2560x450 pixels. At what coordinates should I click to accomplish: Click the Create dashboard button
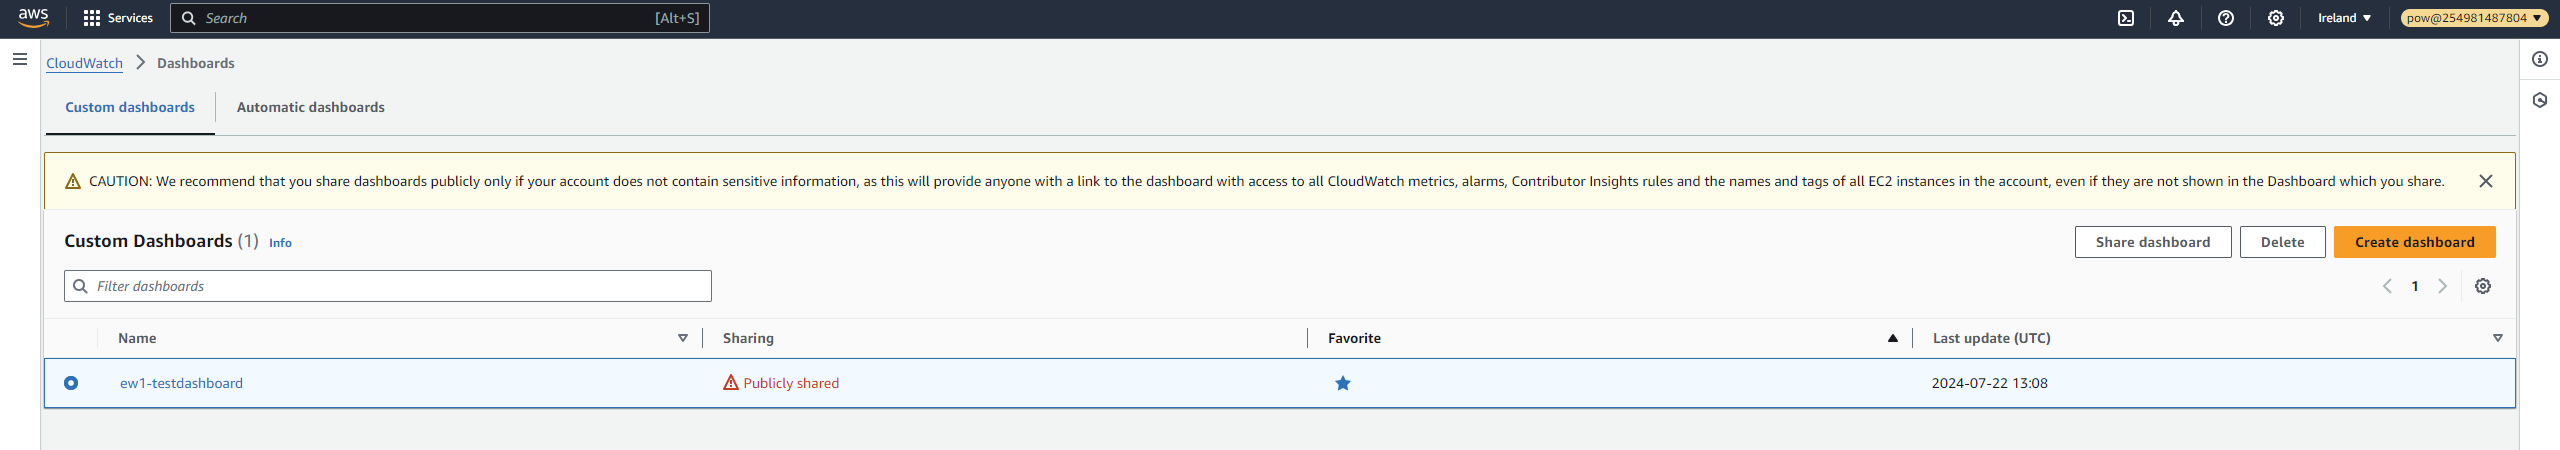click(2415, 242)
